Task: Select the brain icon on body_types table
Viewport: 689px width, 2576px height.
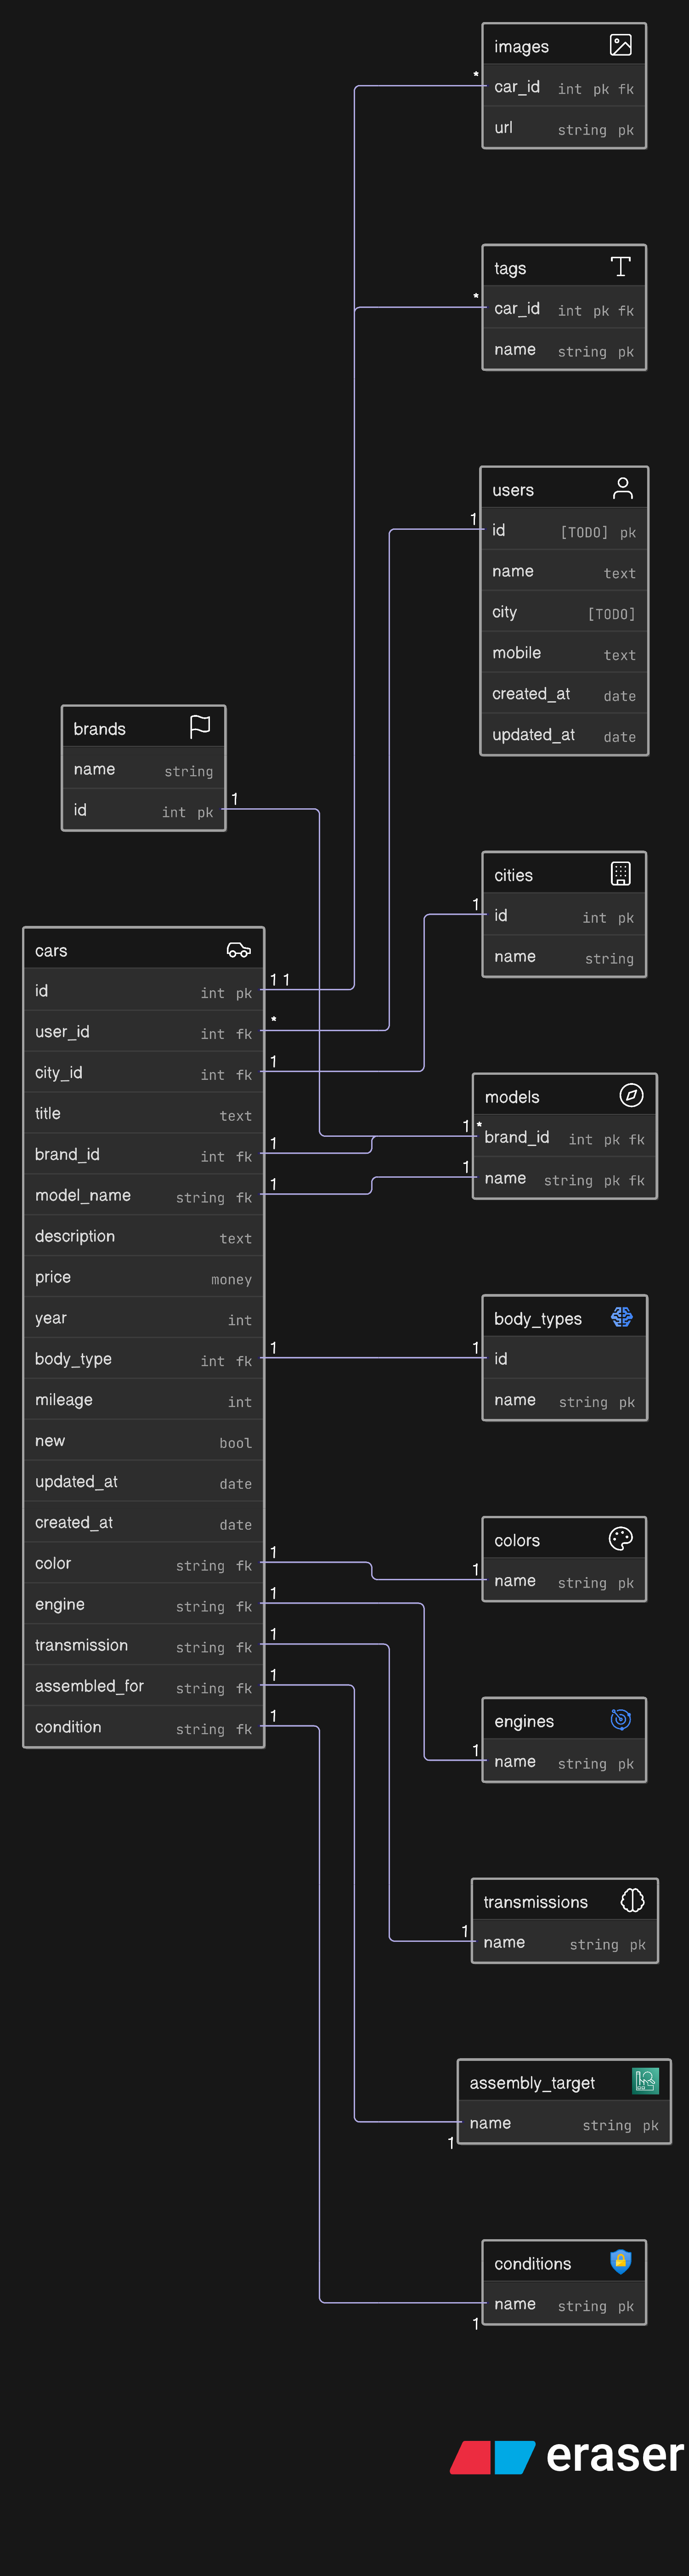Action: coord(621,1318)
